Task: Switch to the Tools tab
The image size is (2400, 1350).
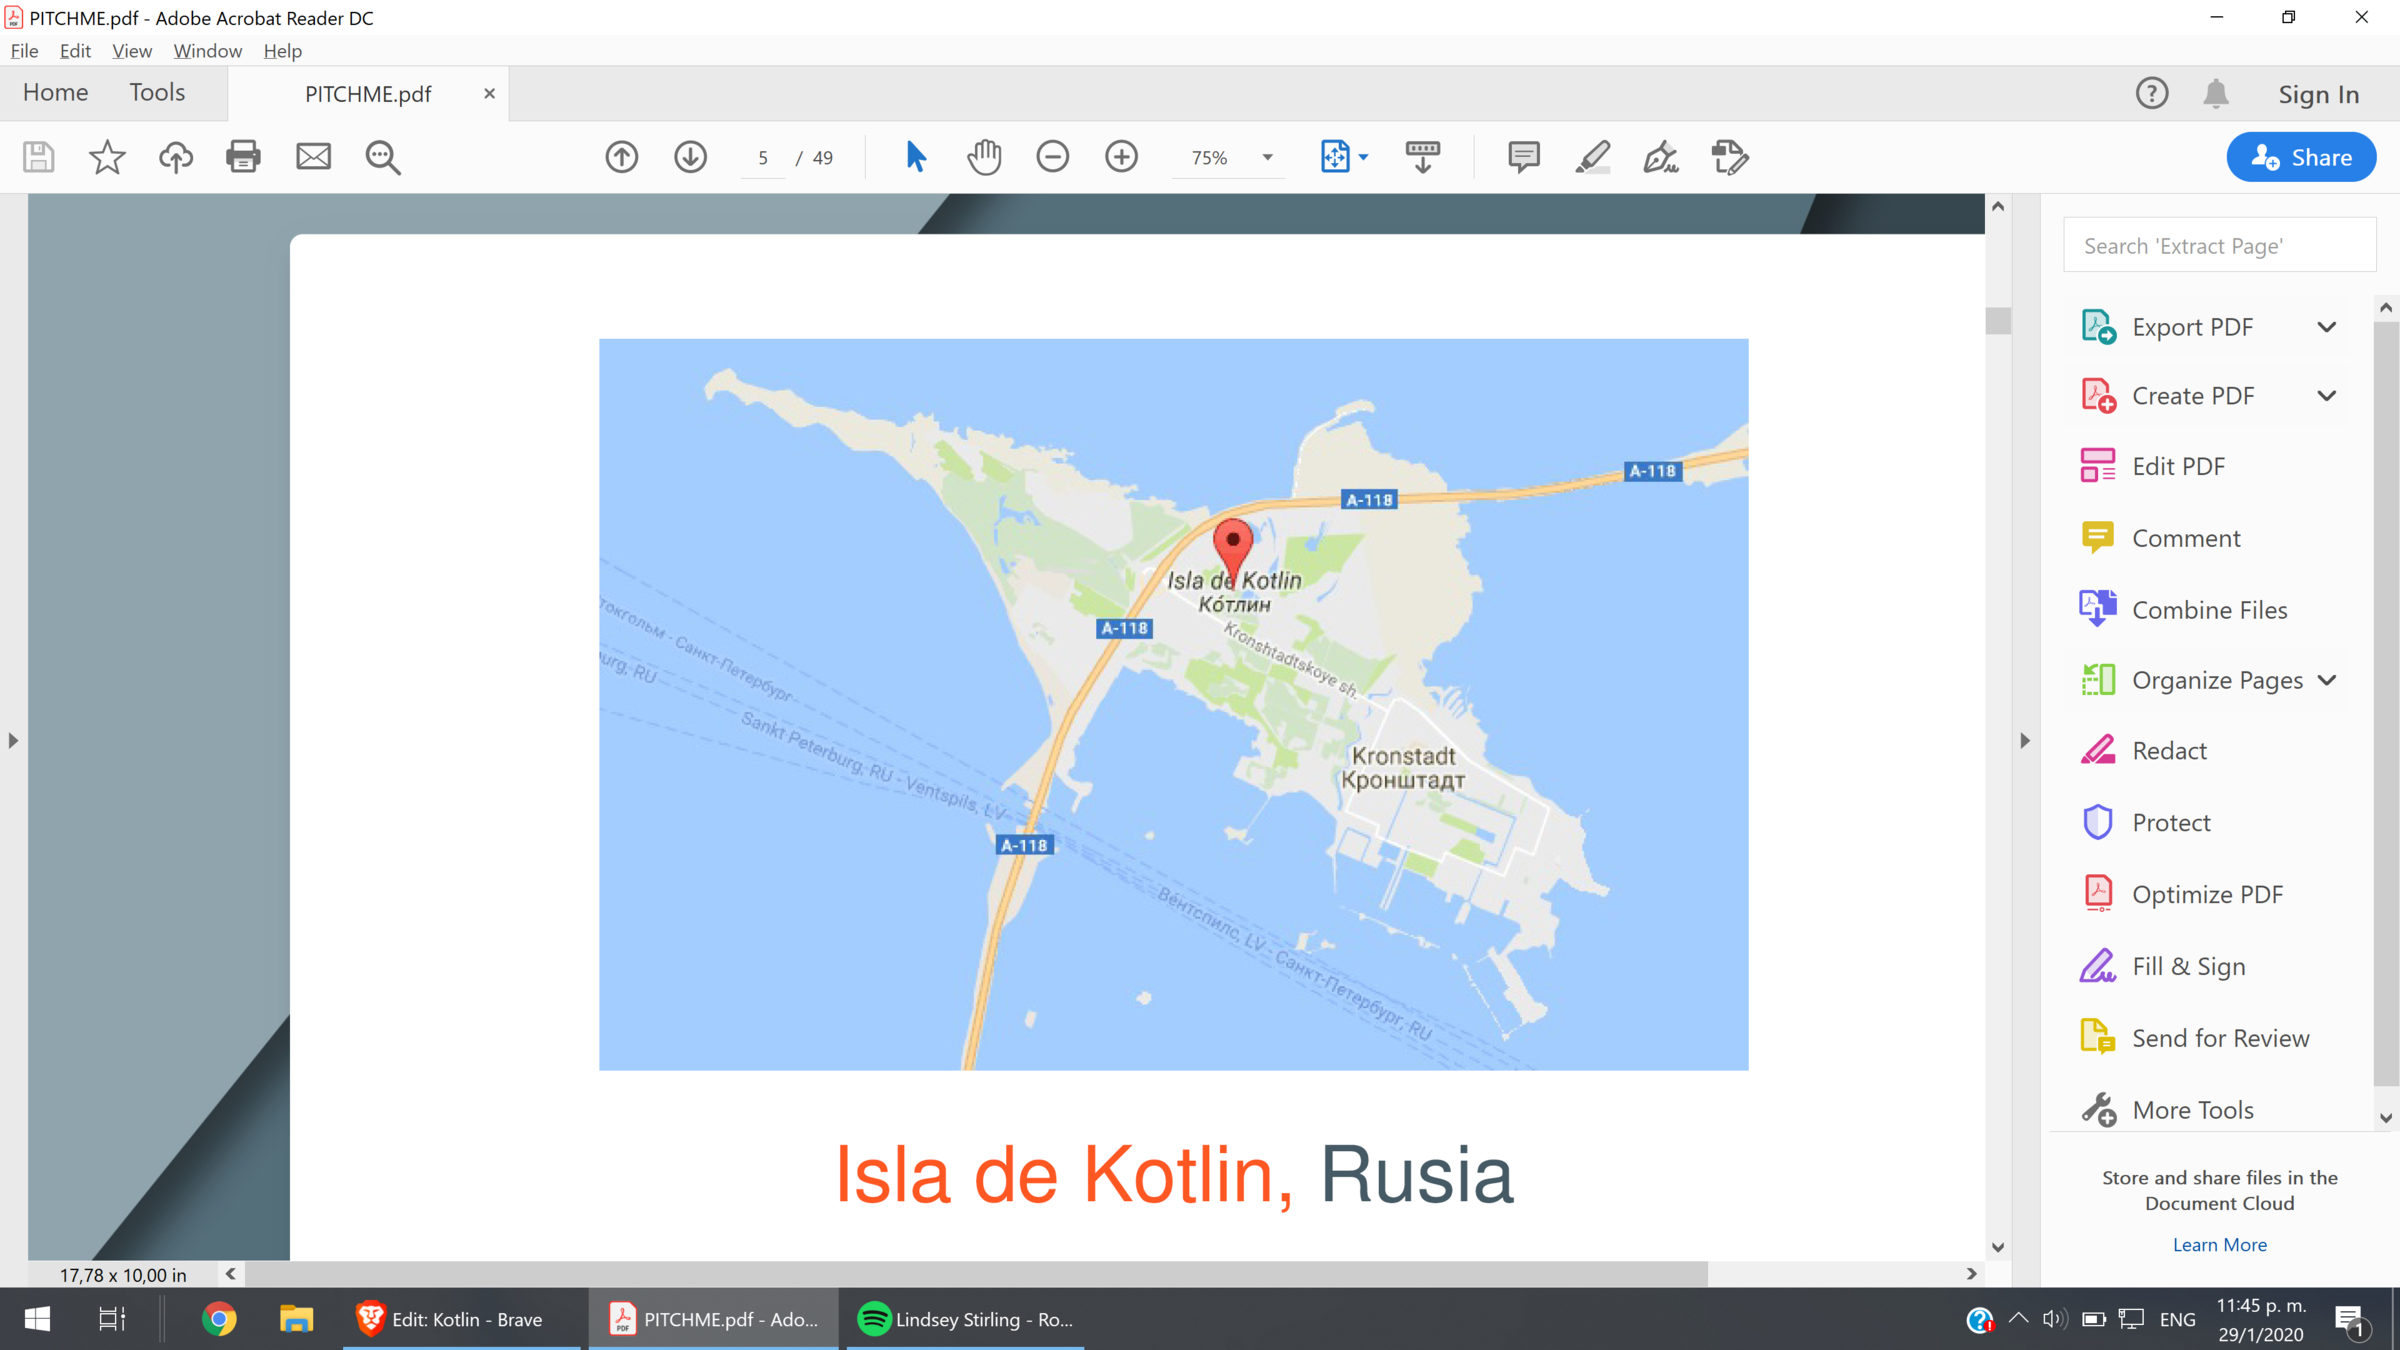Action: [x=157, y=93]
